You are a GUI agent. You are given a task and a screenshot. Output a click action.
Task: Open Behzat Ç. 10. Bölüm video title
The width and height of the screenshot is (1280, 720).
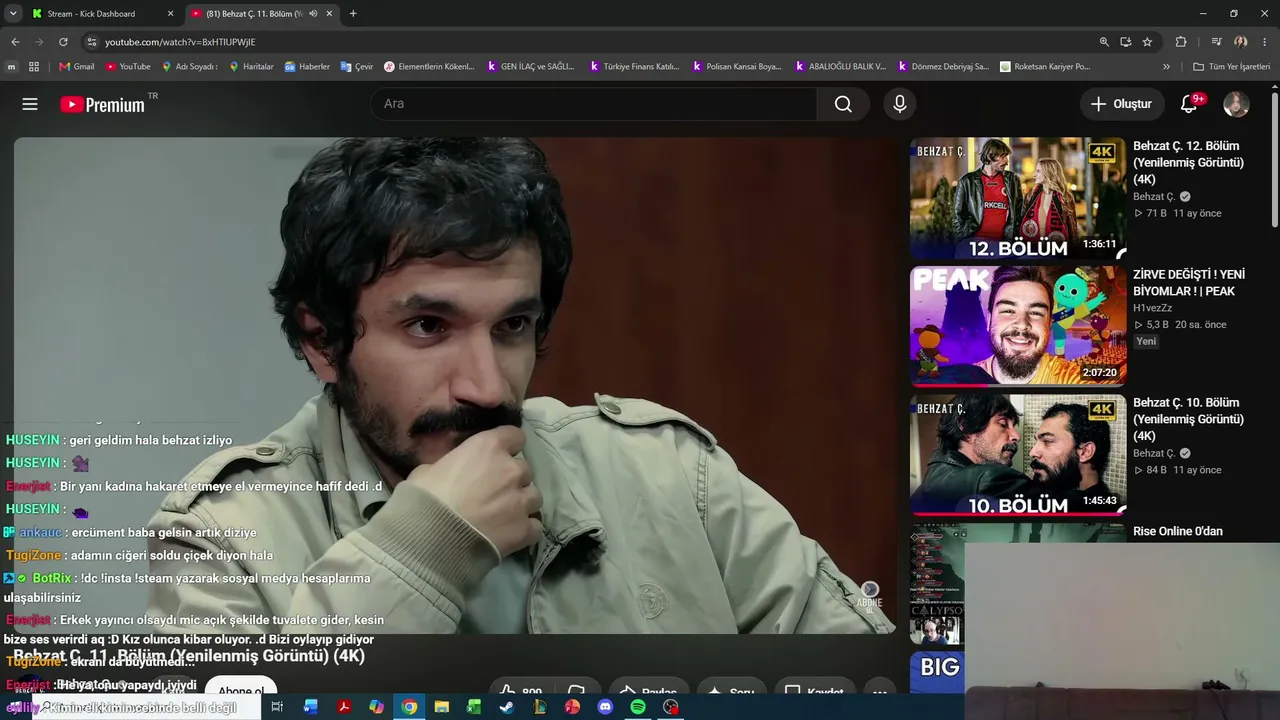click(1188, 419)
